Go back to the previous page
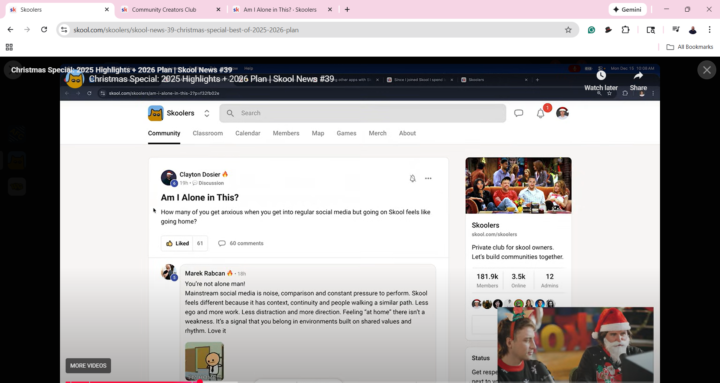 (x=10, y=30)
